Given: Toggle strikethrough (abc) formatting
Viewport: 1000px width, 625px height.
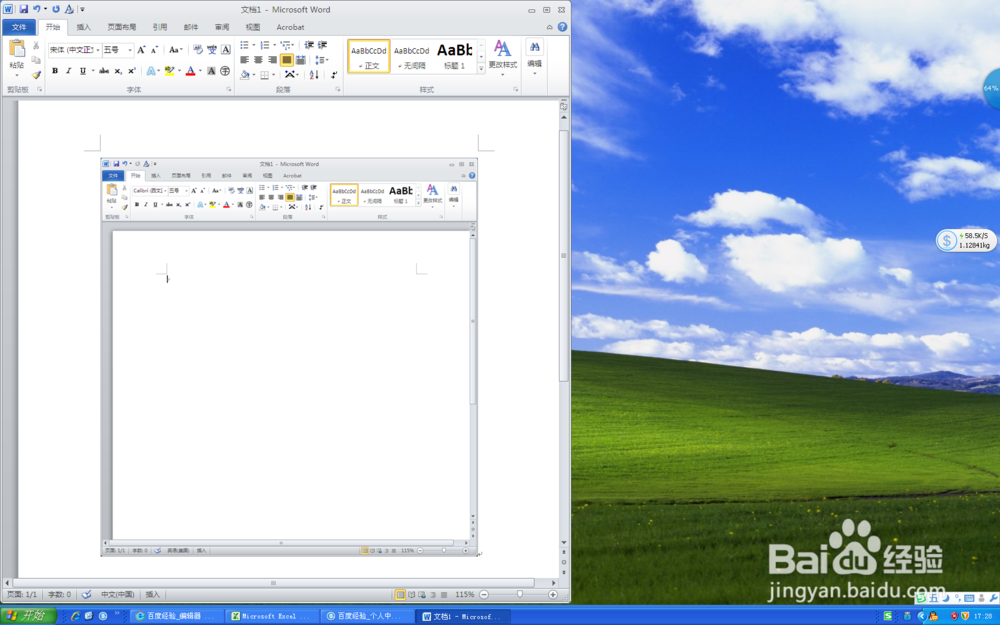Looking at the screenshot, I should point(104,71).
